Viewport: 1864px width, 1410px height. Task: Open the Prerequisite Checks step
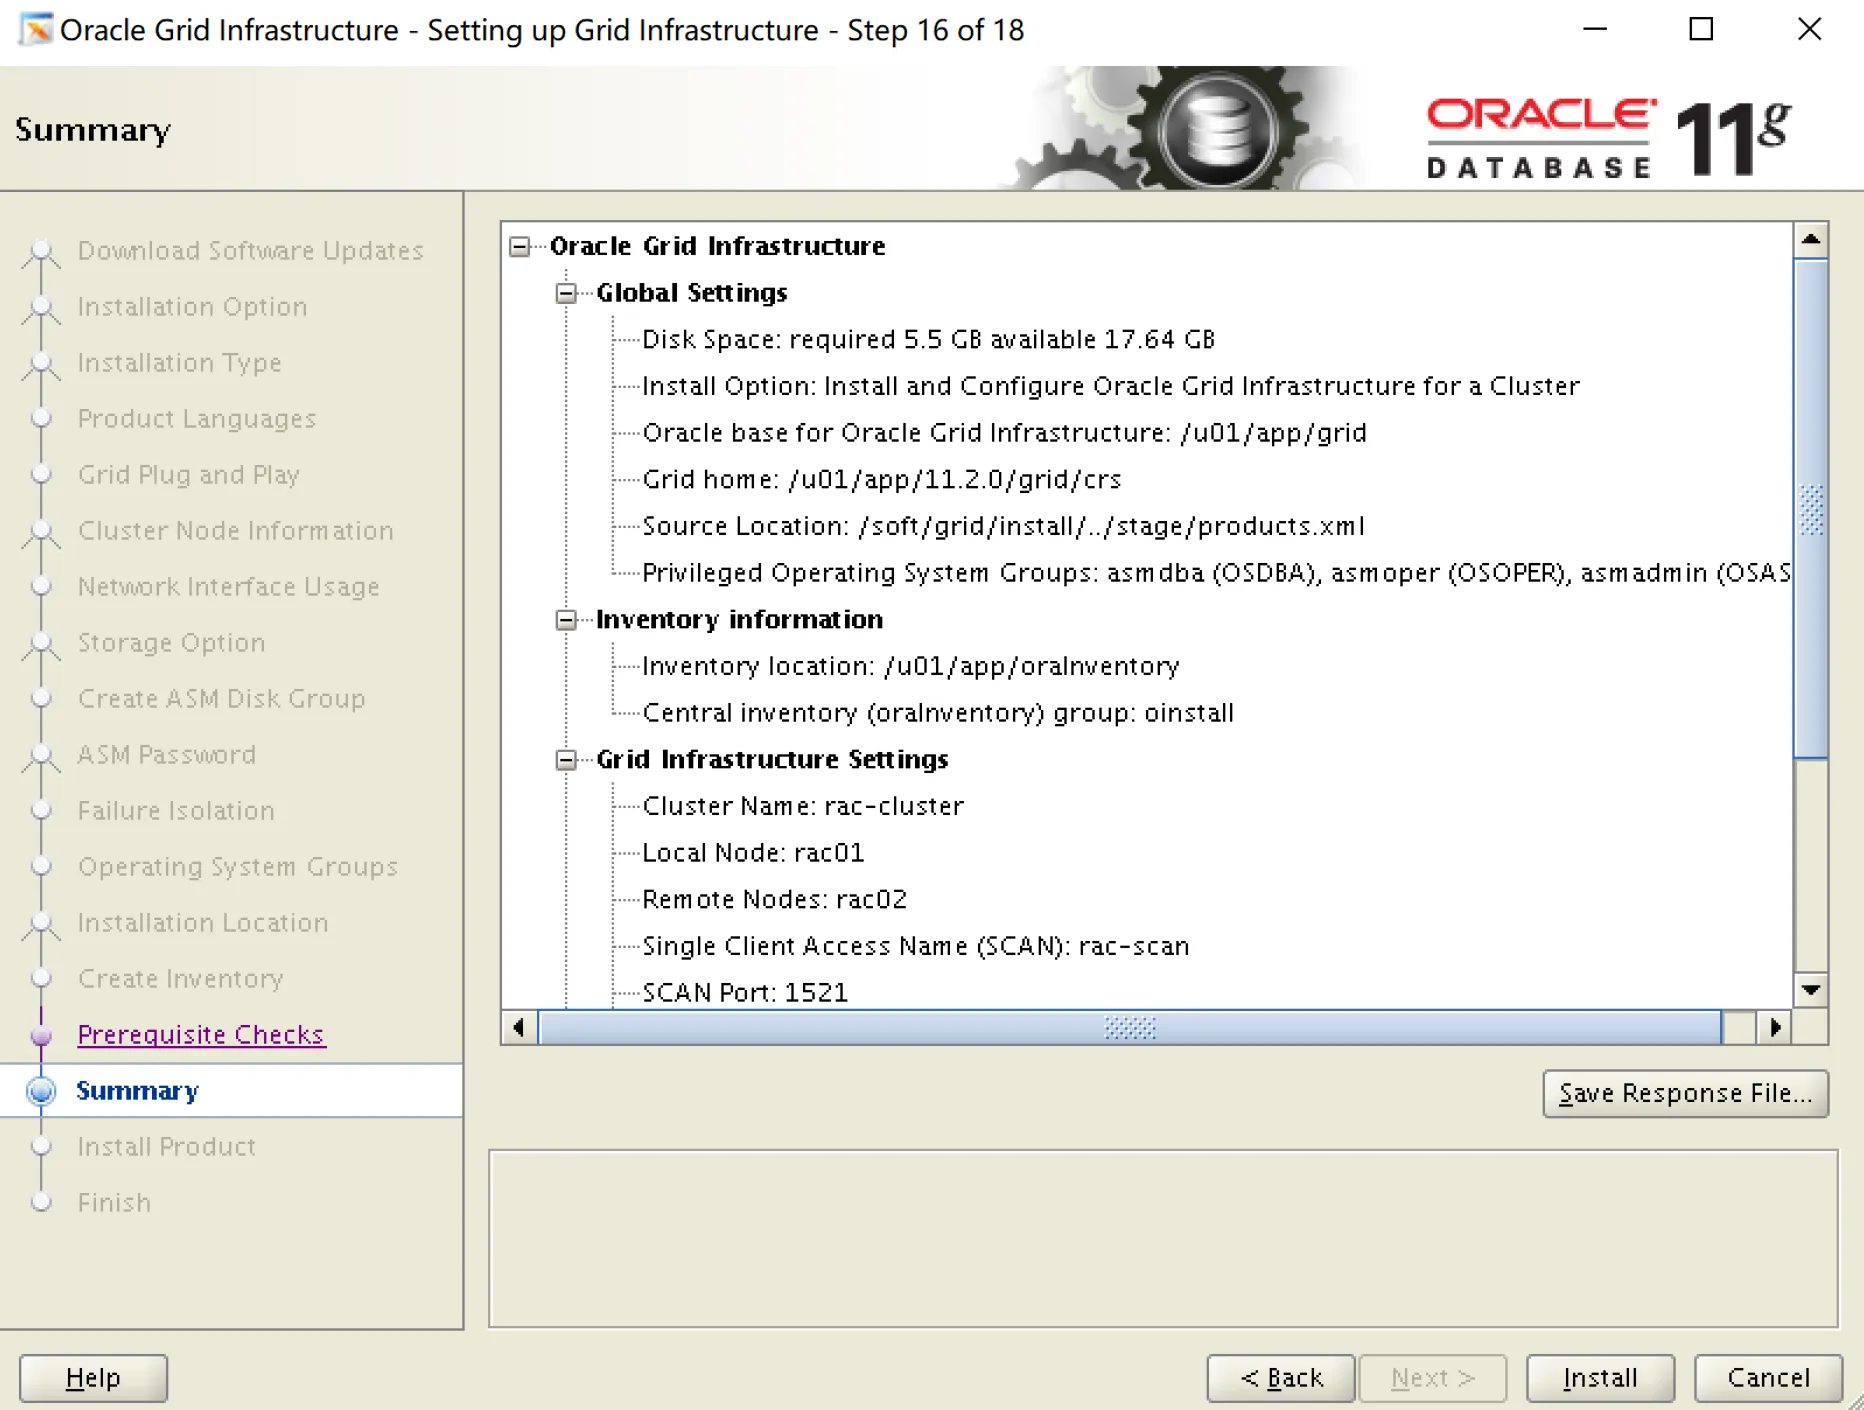(x=200, y=1034)
